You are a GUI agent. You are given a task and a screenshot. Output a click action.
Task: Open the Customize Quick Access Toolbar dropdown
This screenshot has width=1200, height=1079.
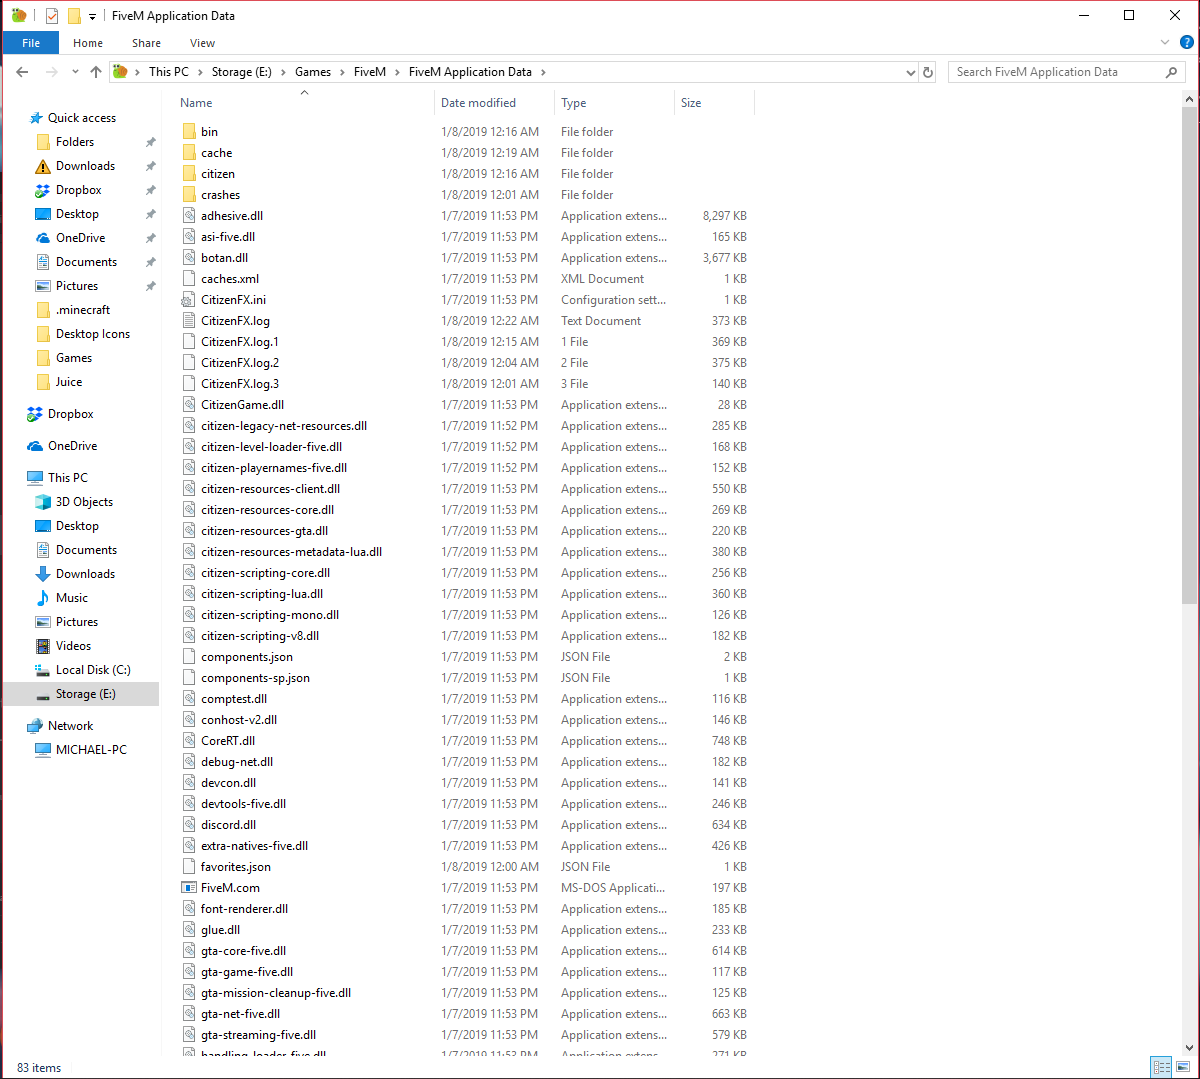pyautogui.click(x=92, y=17)
